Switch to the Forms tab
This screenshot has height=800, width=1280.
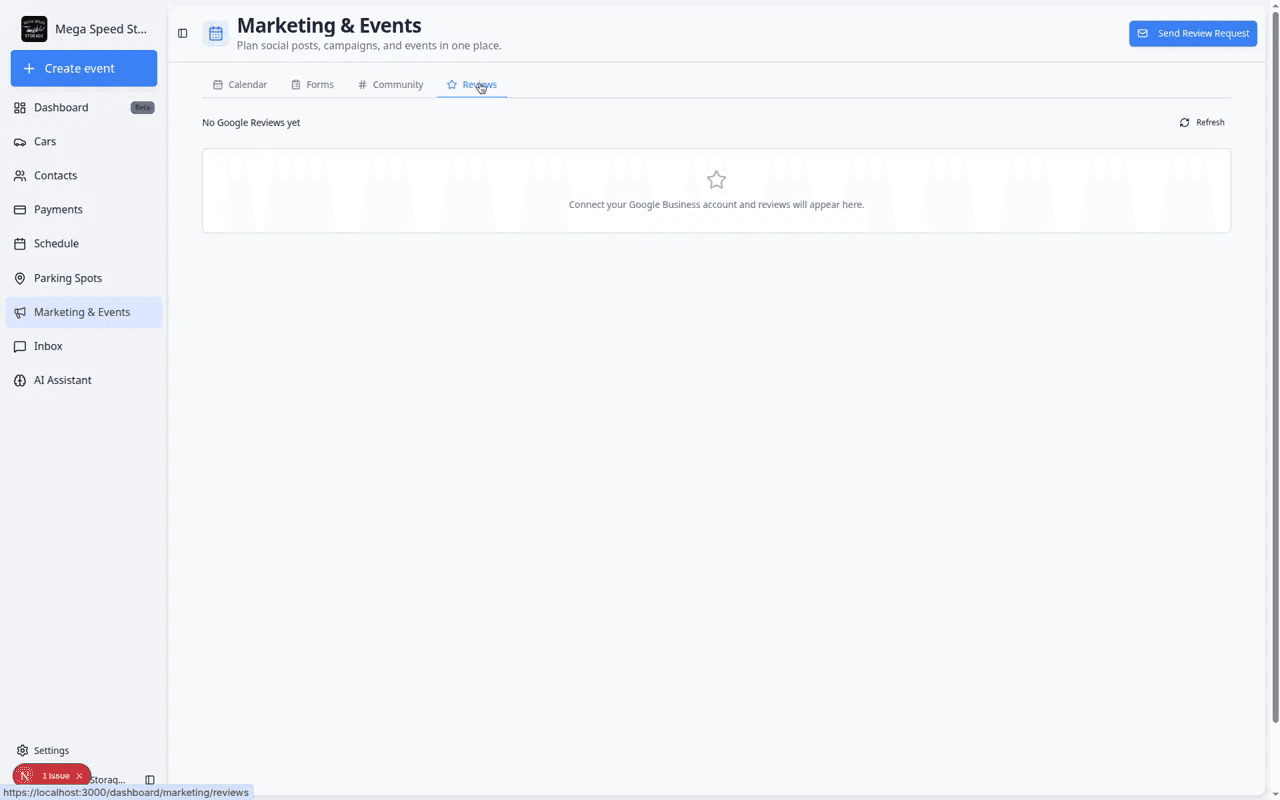click(312, 85)
